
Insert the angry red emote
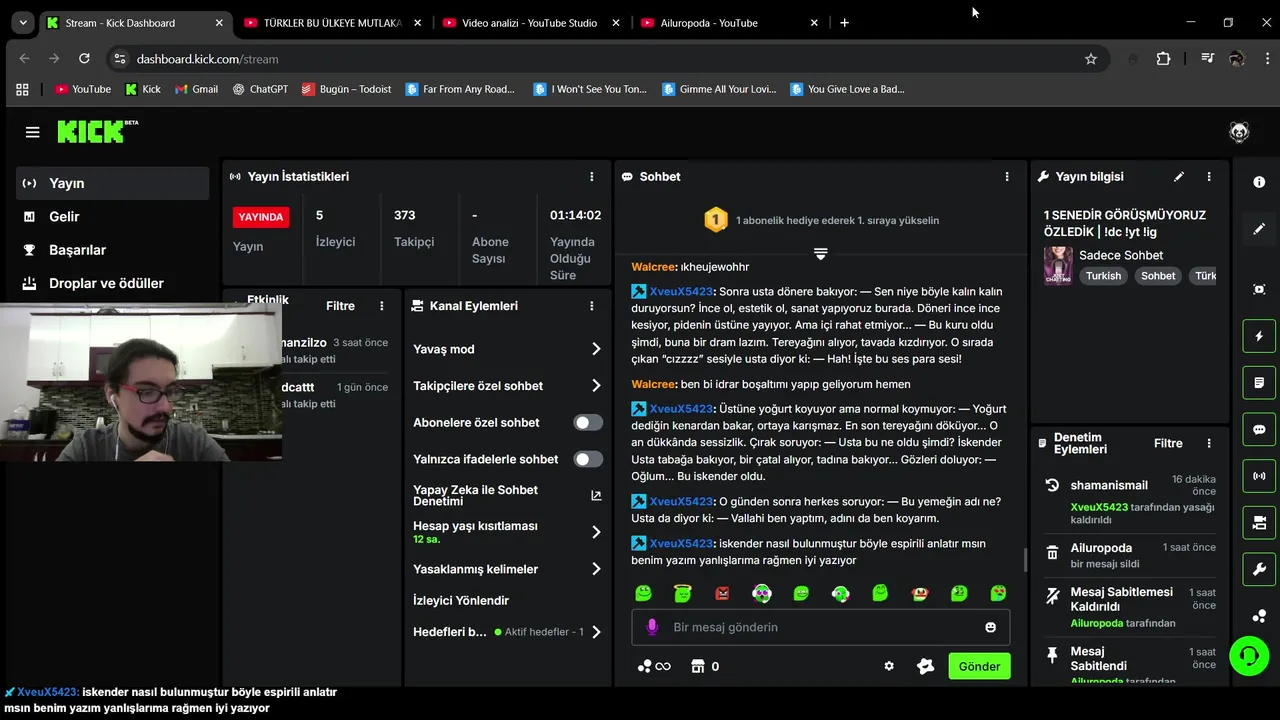coord(722,593)
